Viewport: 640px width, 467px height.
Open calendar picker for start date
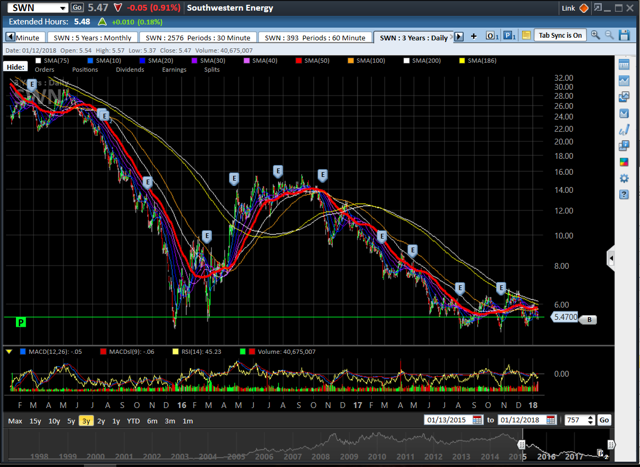(x=477, y=420)
